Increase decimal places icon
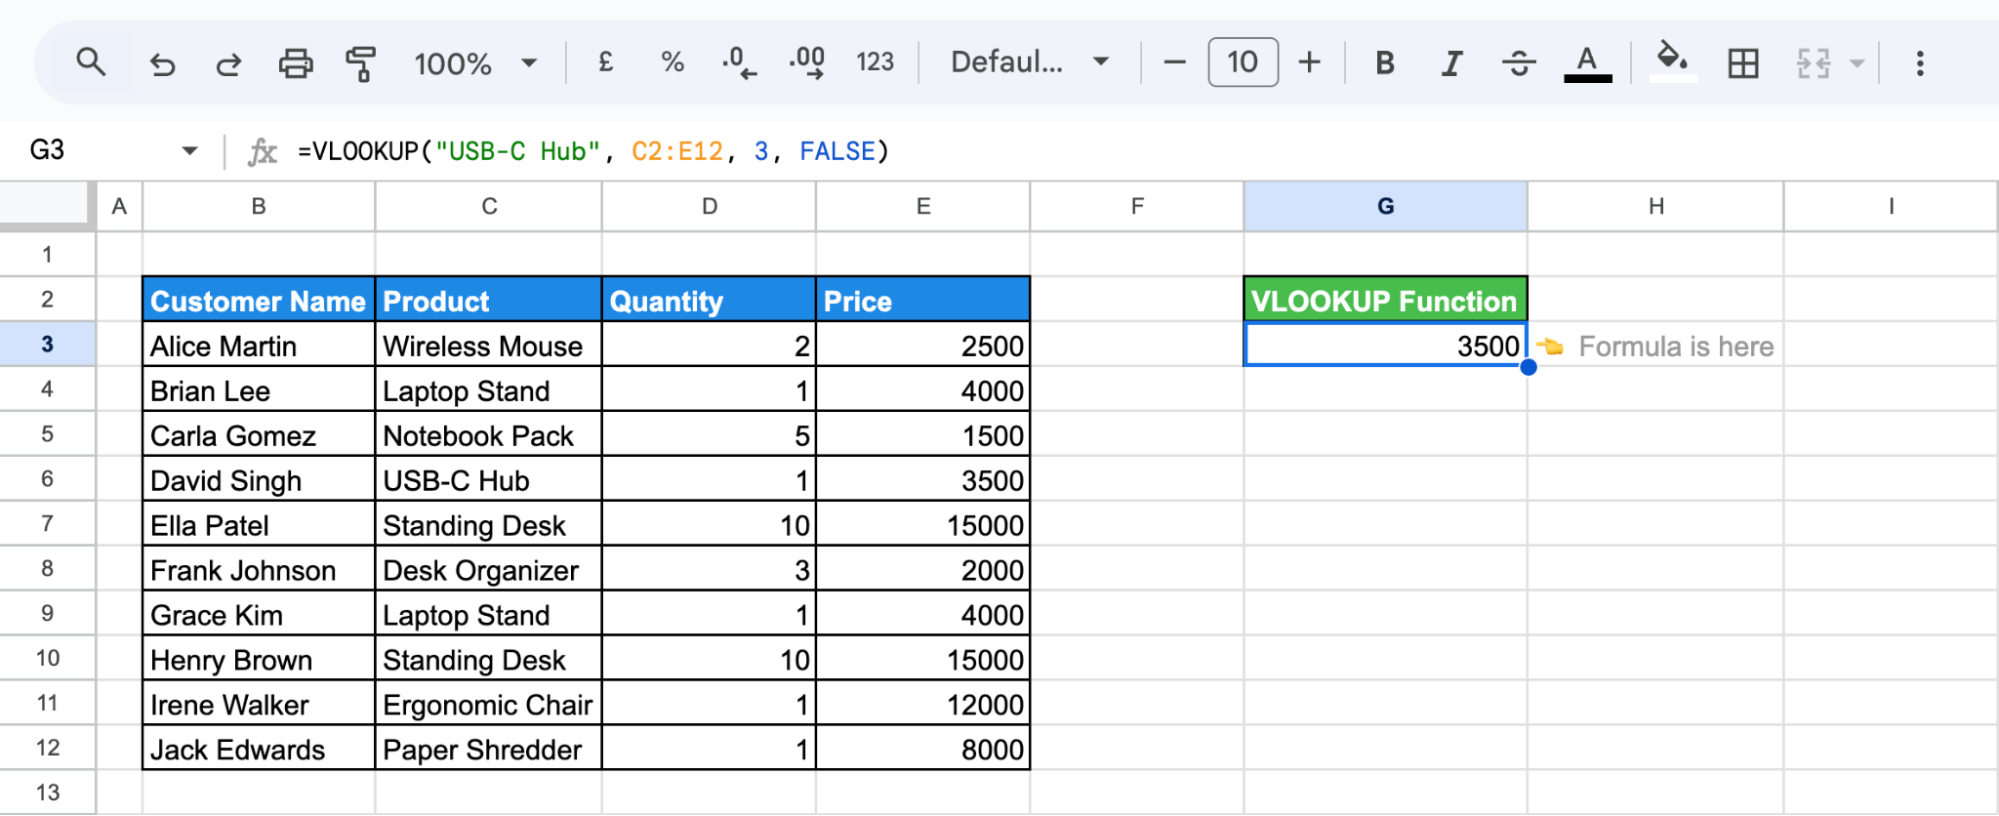Image resolution: width=1999 pixels, height=816 pixels. point(807,63)
